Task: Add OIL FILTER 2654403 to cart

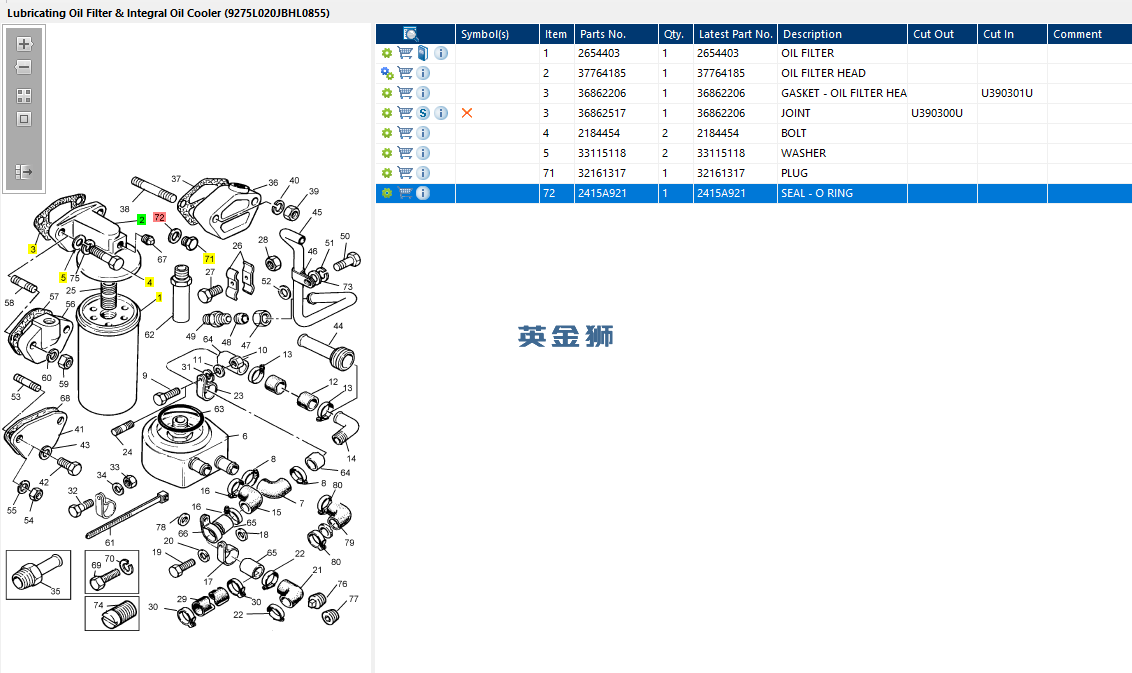Action: coord(405,53)
